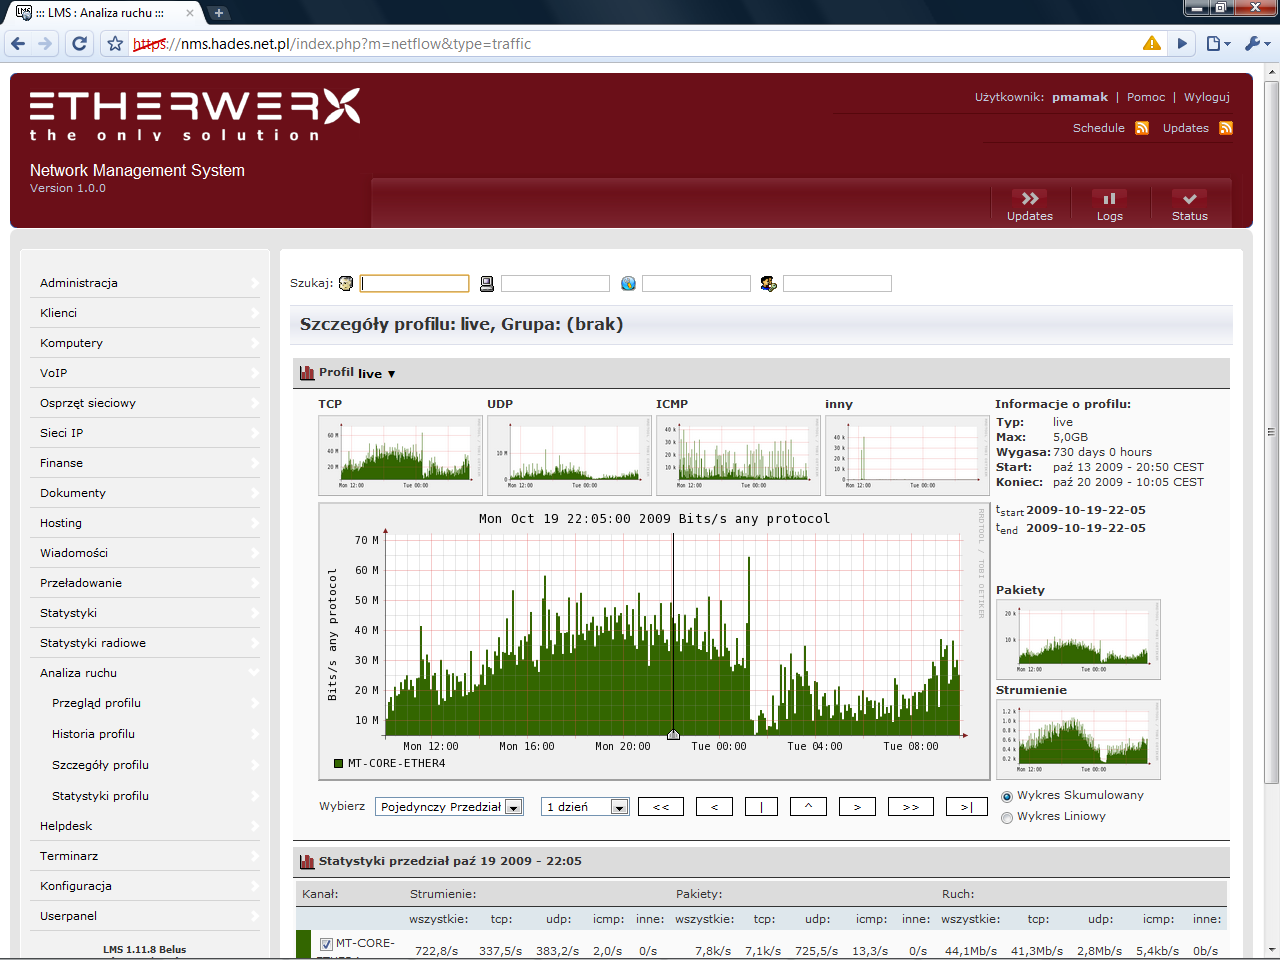Reload the page with the refresh icon

(x=80, y=43)
